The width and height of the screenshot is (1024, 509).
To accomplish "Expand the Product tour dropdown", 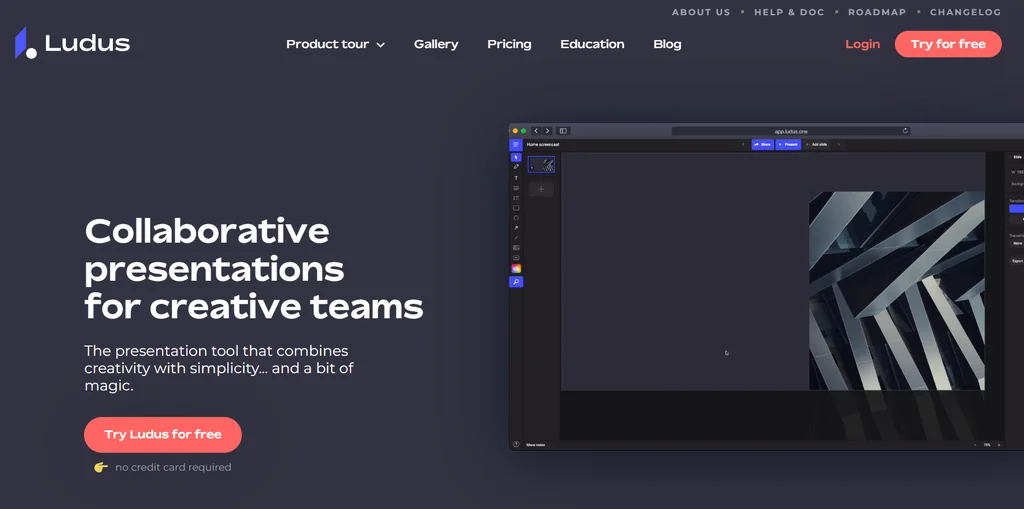I will click(335, 44).
